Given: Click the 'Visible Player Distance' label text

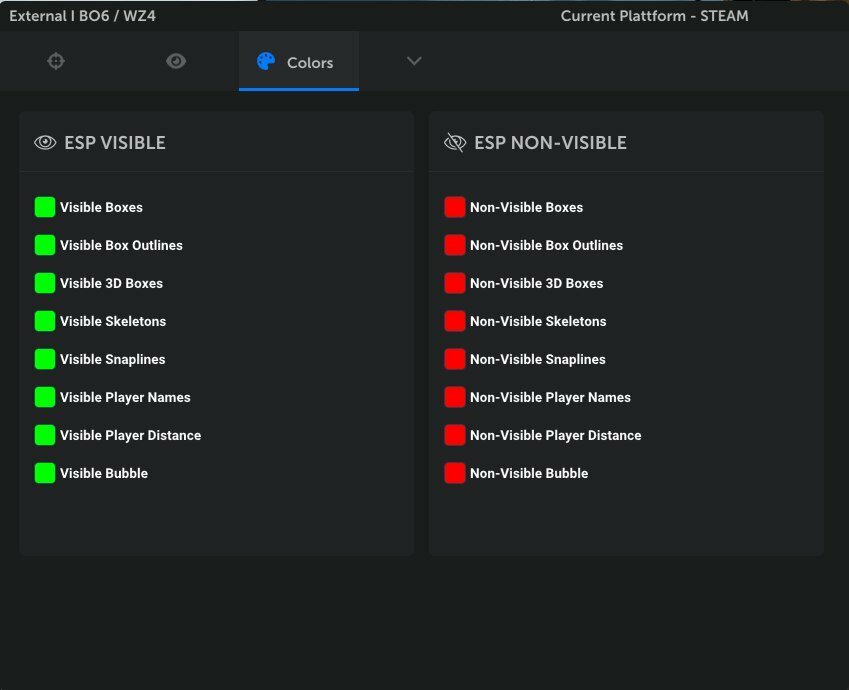Looking at the screenshot, I should (130, 435).
